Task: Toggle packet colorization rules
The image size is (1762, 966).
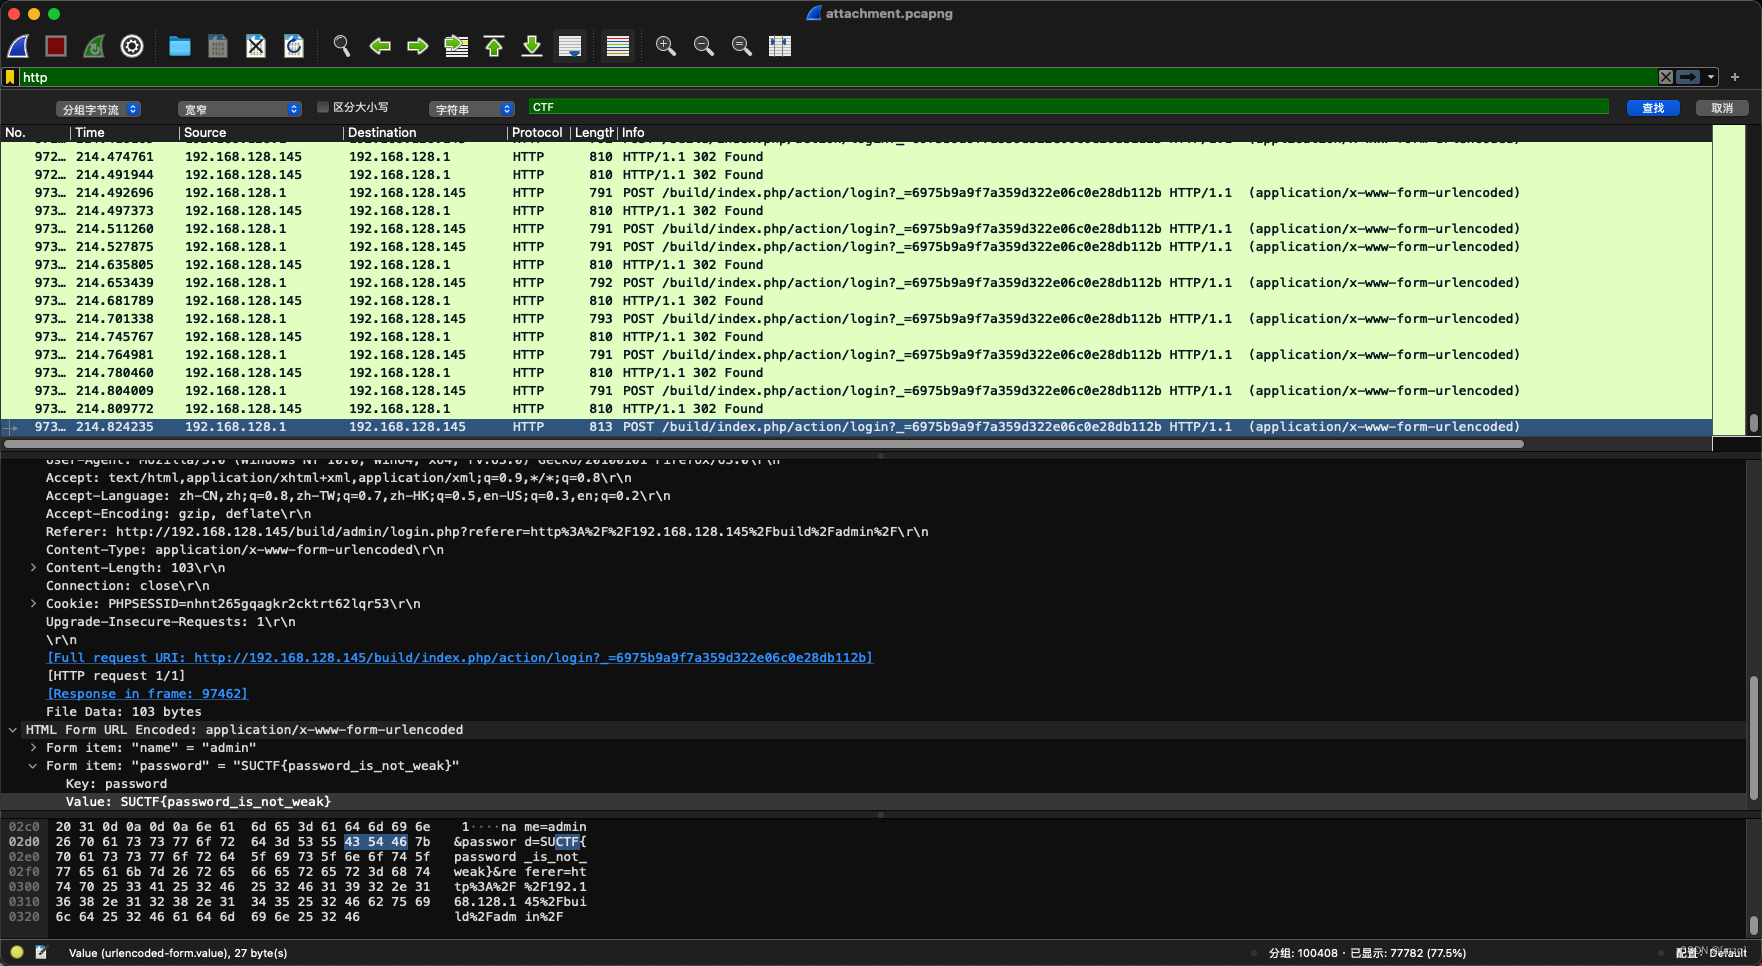Action: point(618,46)
